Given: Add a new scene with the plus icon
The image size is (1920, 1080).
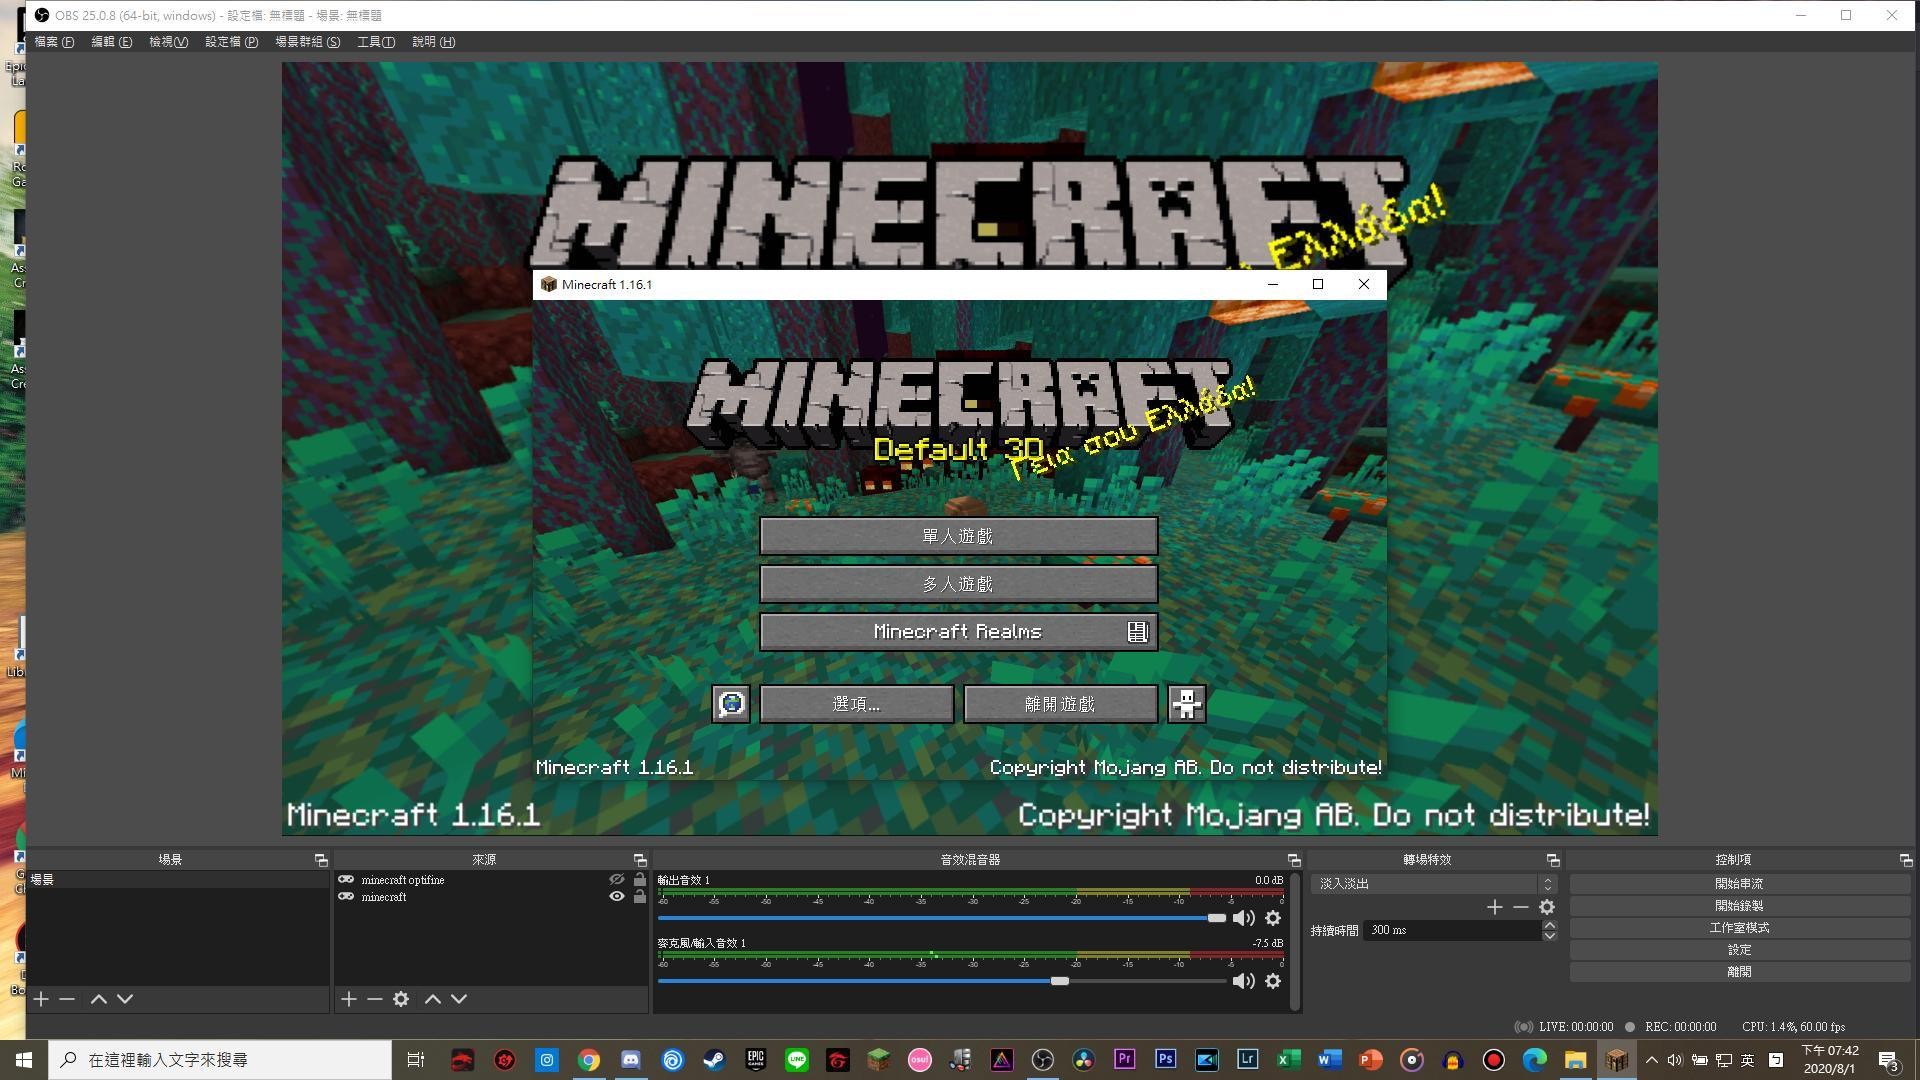Looking at the screenshot, I should coord(40,998).
